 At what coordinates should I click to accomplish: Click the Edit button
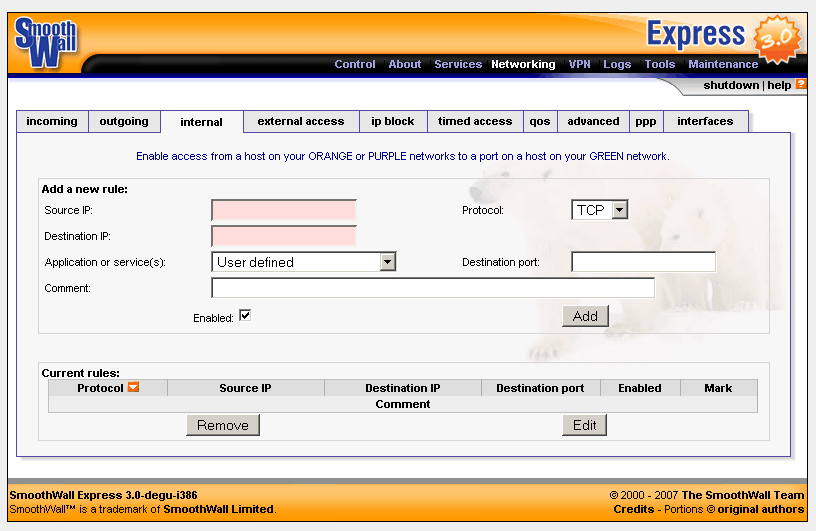tap(584, 425)
